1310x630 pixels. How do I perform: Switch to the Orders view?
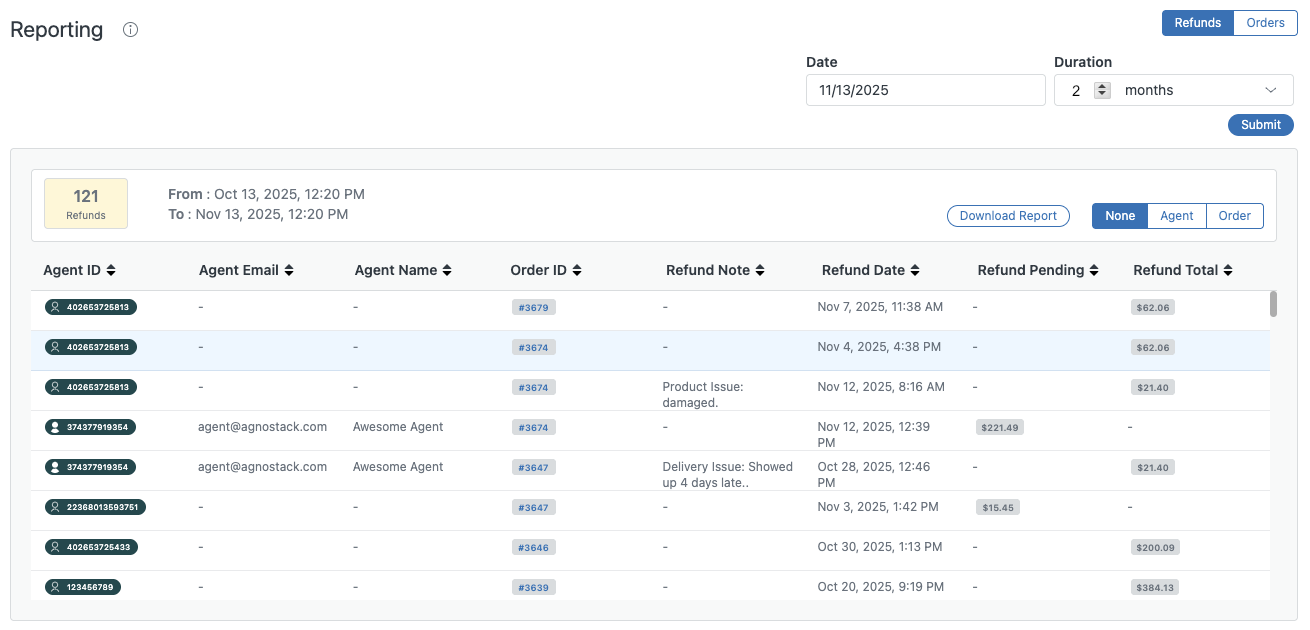point(1265,22)
